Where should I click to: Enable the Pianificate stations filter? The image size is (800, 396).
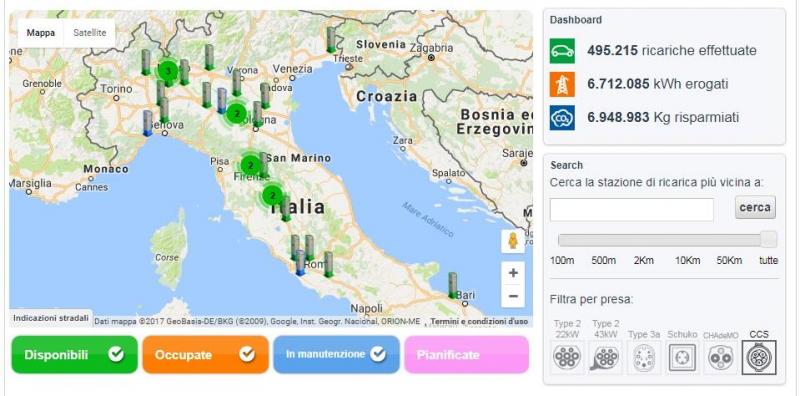pos(467,355)
